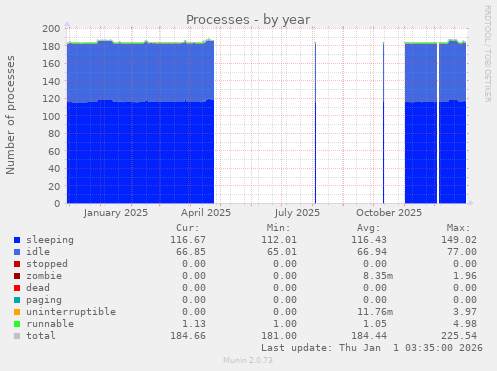Screen dimensions: 497x371
Task: Select the 'paging' legend label
Action: click(x=44, y=300)
